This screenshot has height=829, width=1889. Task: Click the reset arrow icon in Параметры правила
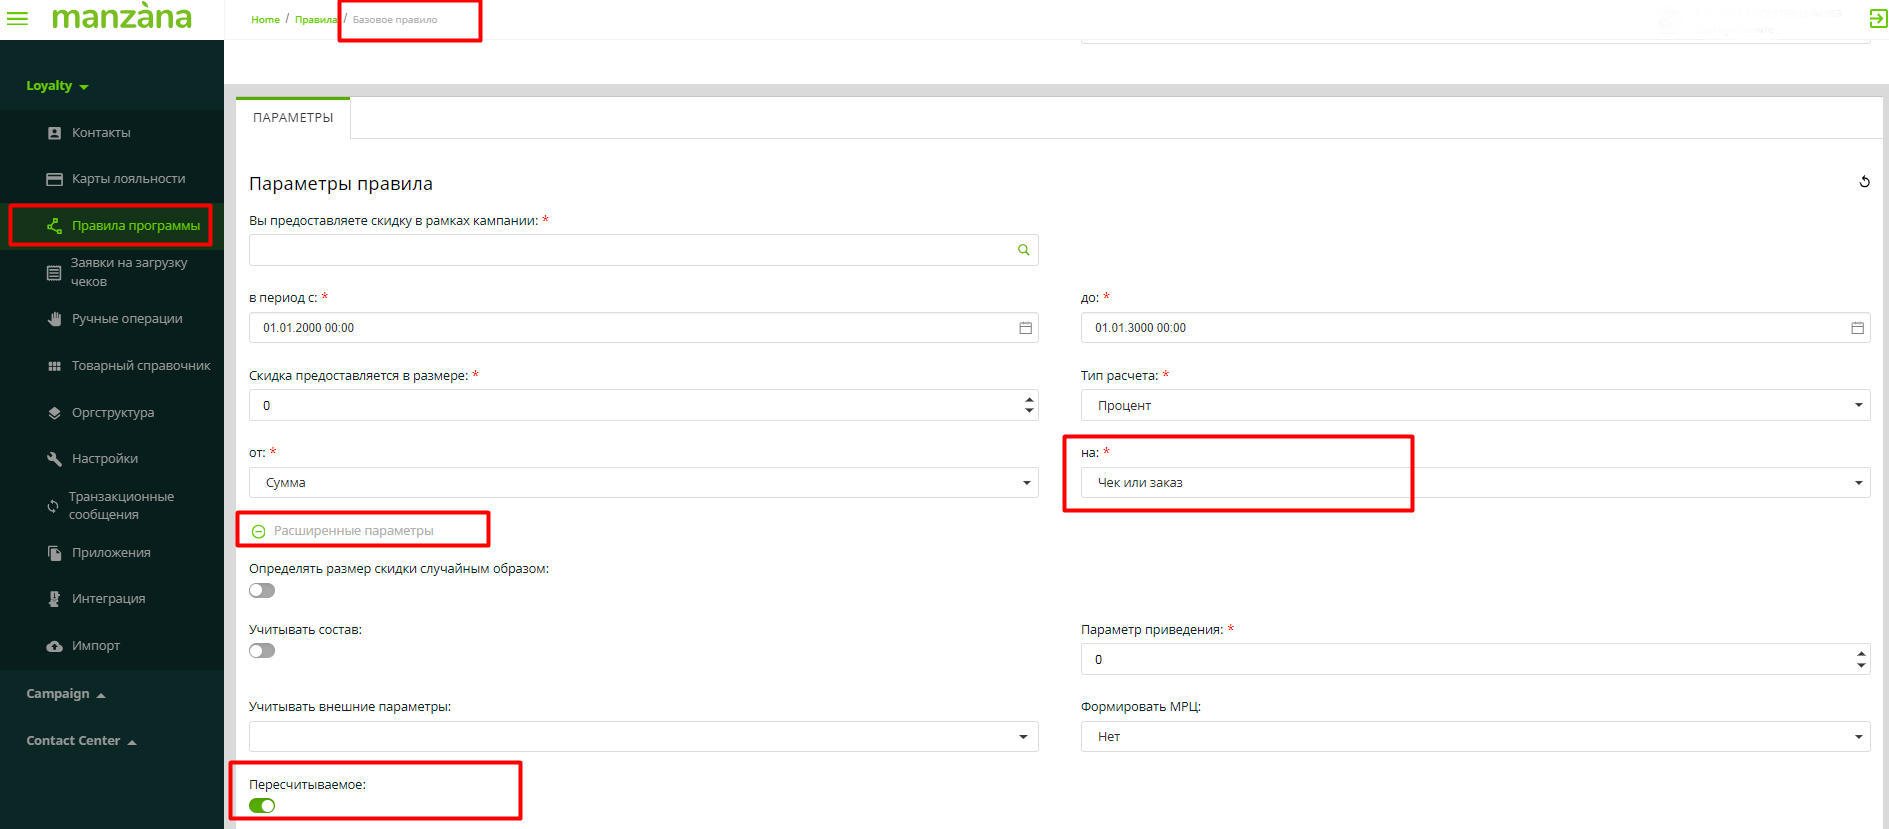pos(1864,182)
